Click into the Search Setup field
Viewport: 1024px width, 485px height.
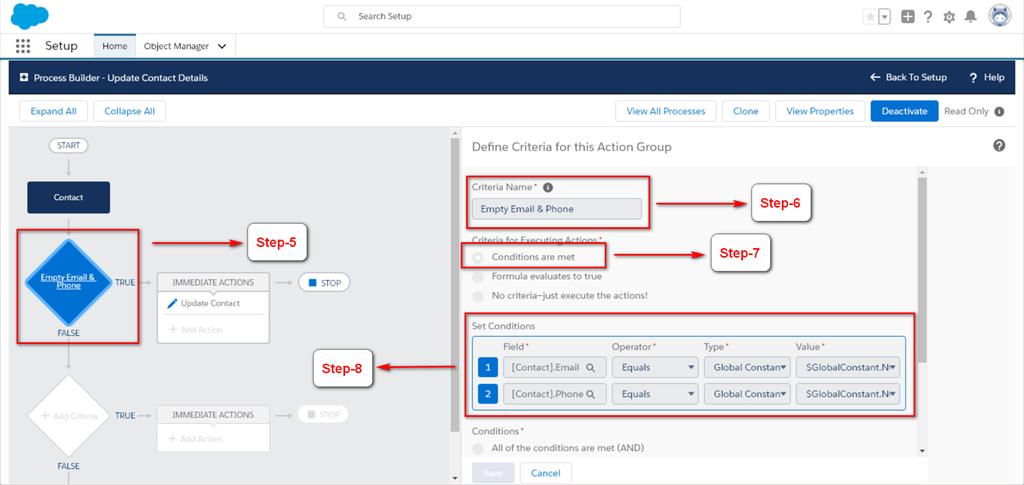click(x=502, y=16)
